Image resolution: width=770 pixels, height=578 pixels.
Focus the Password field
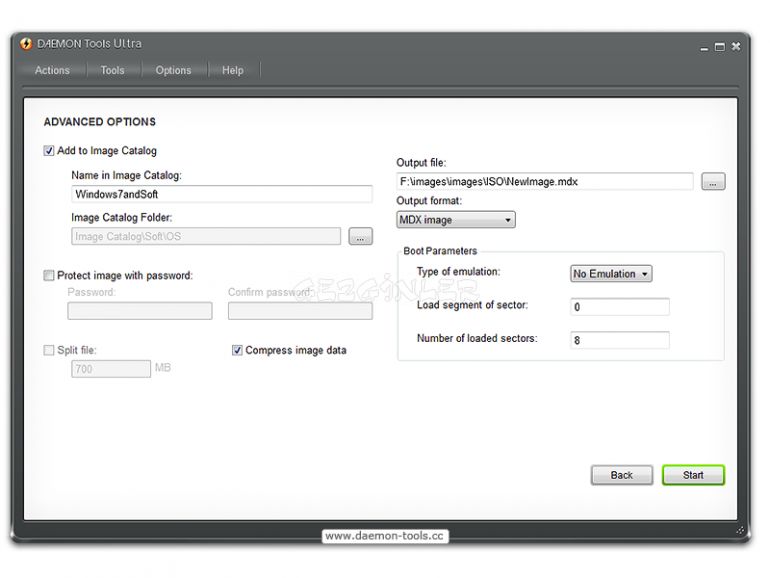pyautogui.click(x=140, y=311)
